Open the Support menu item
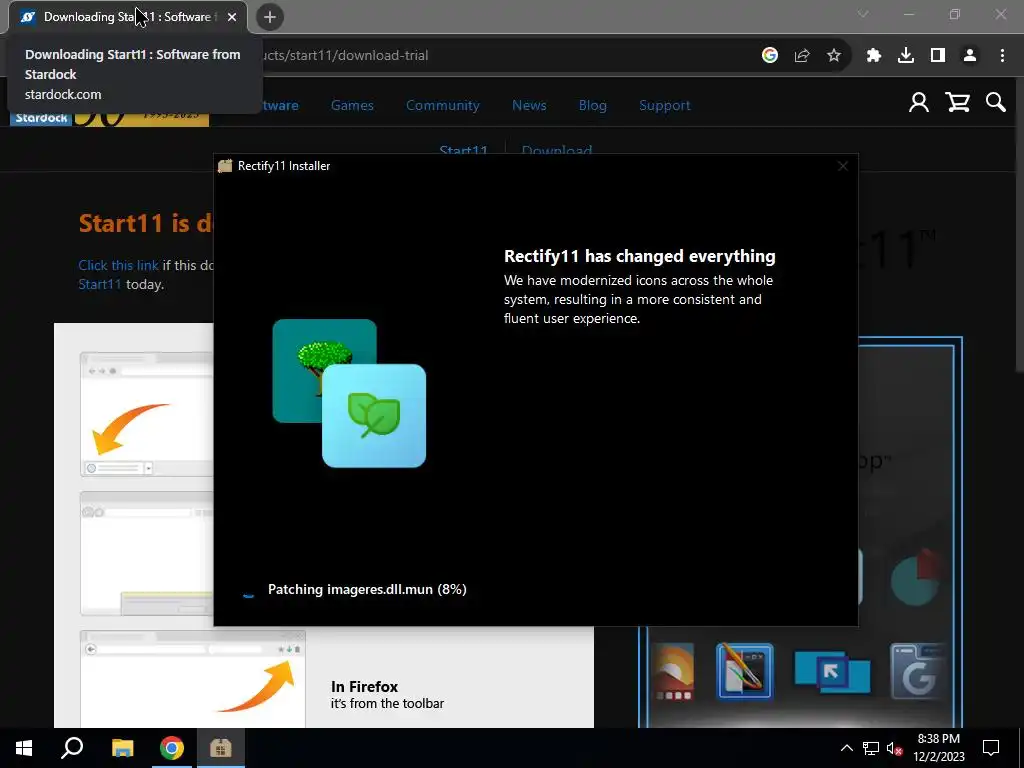 [664, 105]
